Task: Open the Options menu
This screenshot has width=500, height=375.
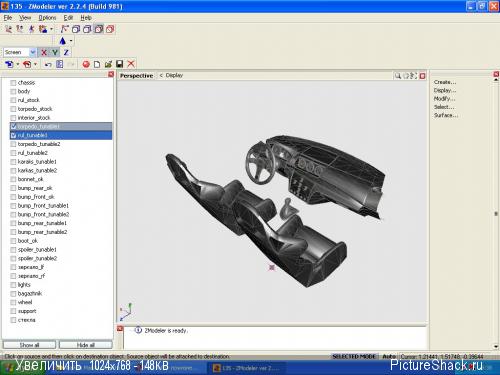Action: coord(47,18)
